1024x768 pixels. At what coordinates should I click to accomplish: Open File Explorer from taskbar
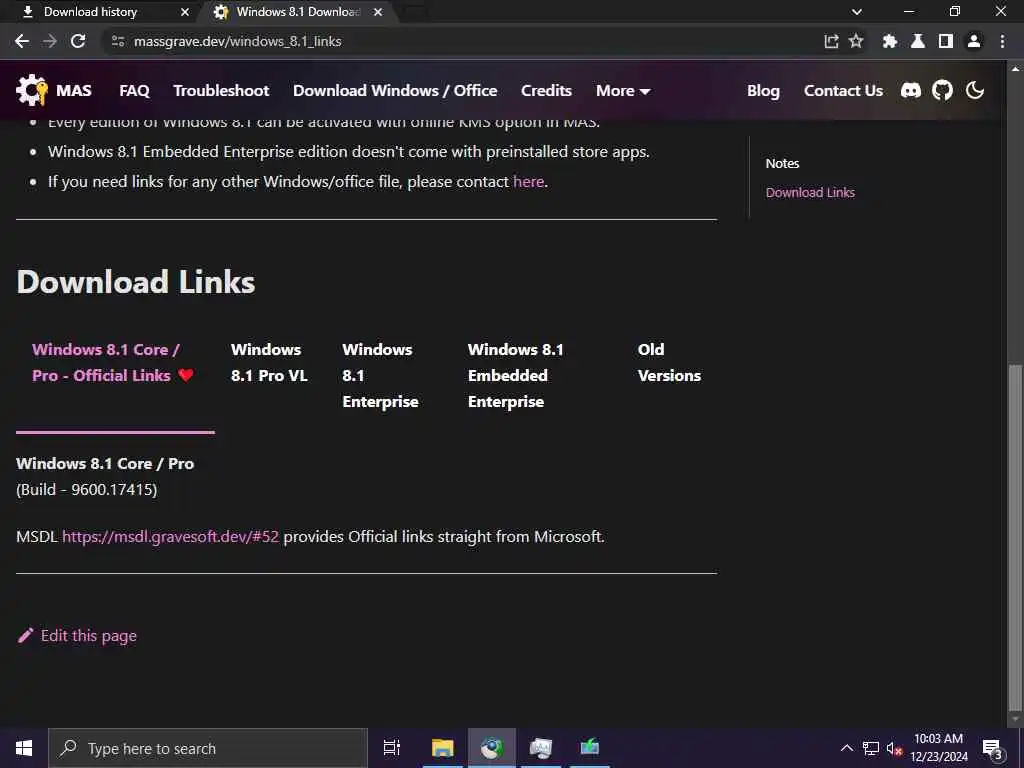(442, 748)
